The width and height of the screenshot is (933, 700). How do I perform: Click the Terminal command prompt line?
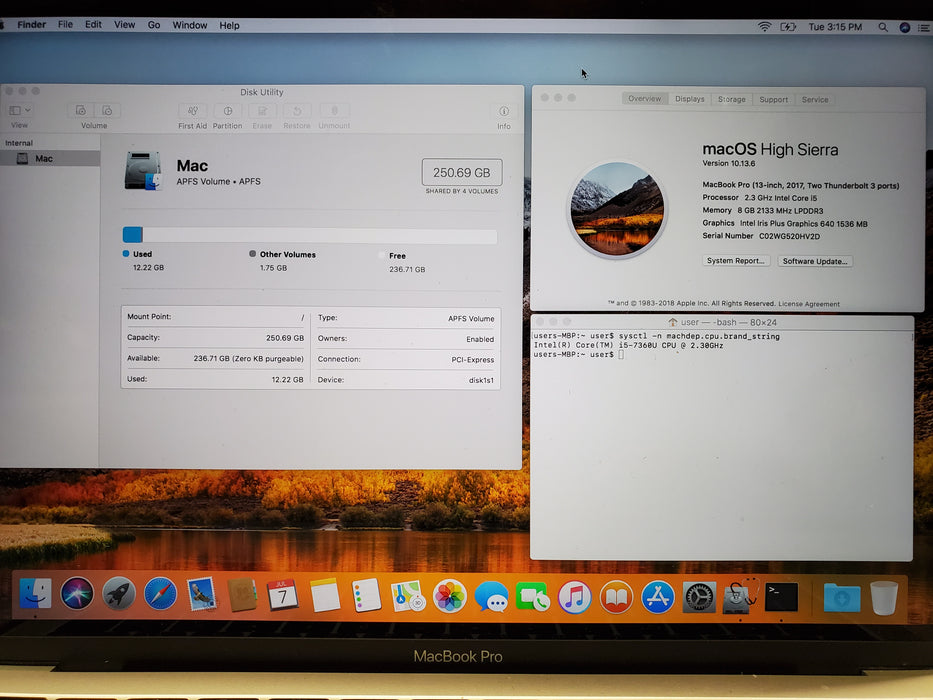click(x=579, y=355)
